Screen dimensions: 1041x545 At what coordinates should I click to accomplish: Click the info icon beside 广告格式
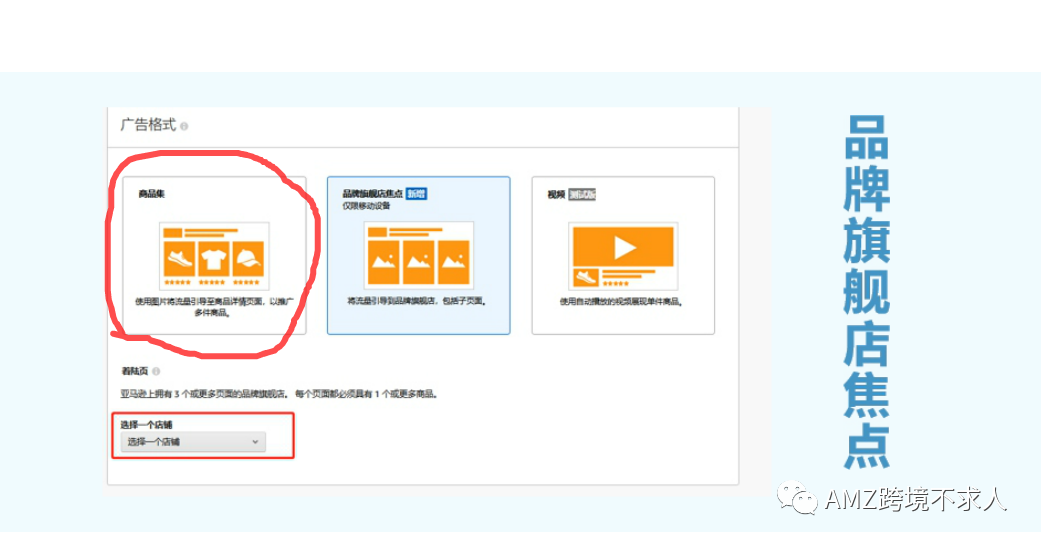click(x=184, y=127)
